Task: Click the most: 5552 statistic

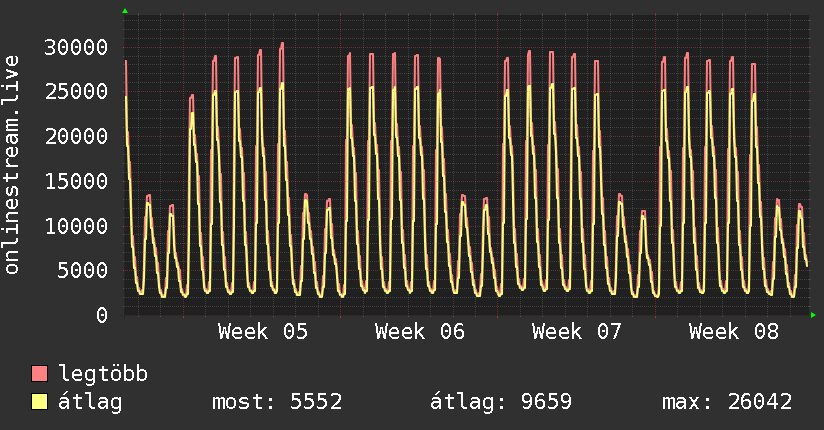Action: point(277,403)
